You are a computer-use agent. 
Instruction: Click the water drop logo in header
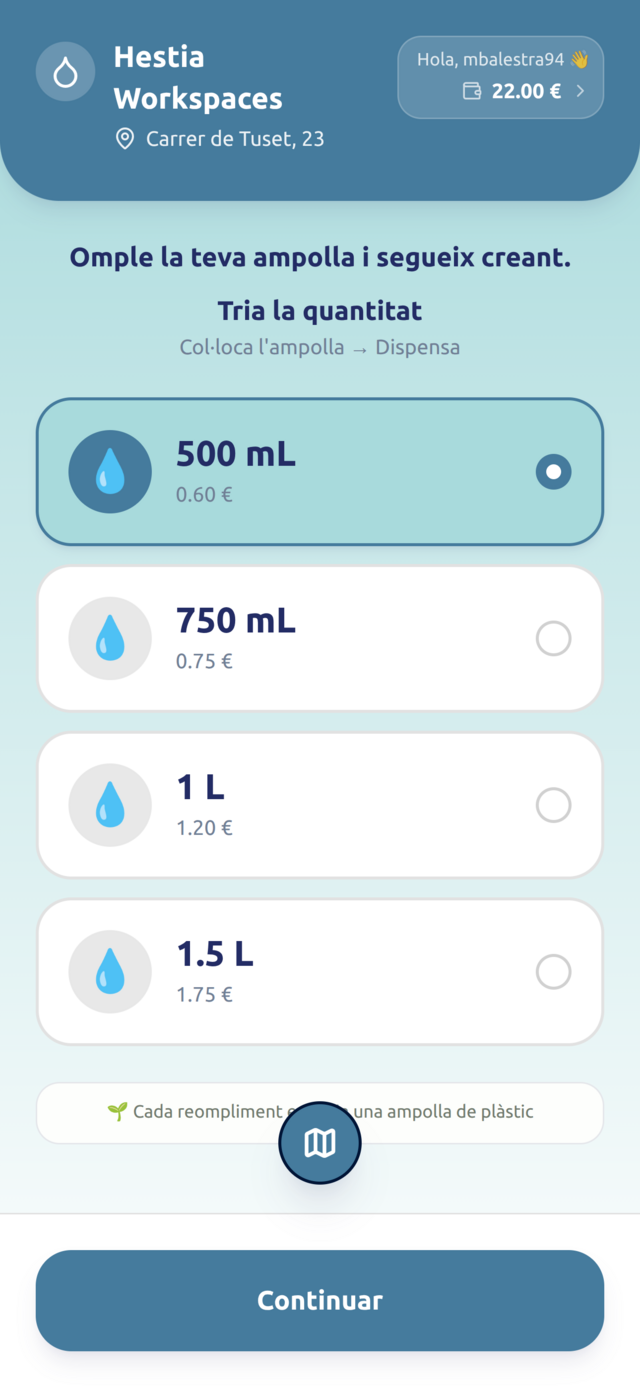[x=66, y=73]
